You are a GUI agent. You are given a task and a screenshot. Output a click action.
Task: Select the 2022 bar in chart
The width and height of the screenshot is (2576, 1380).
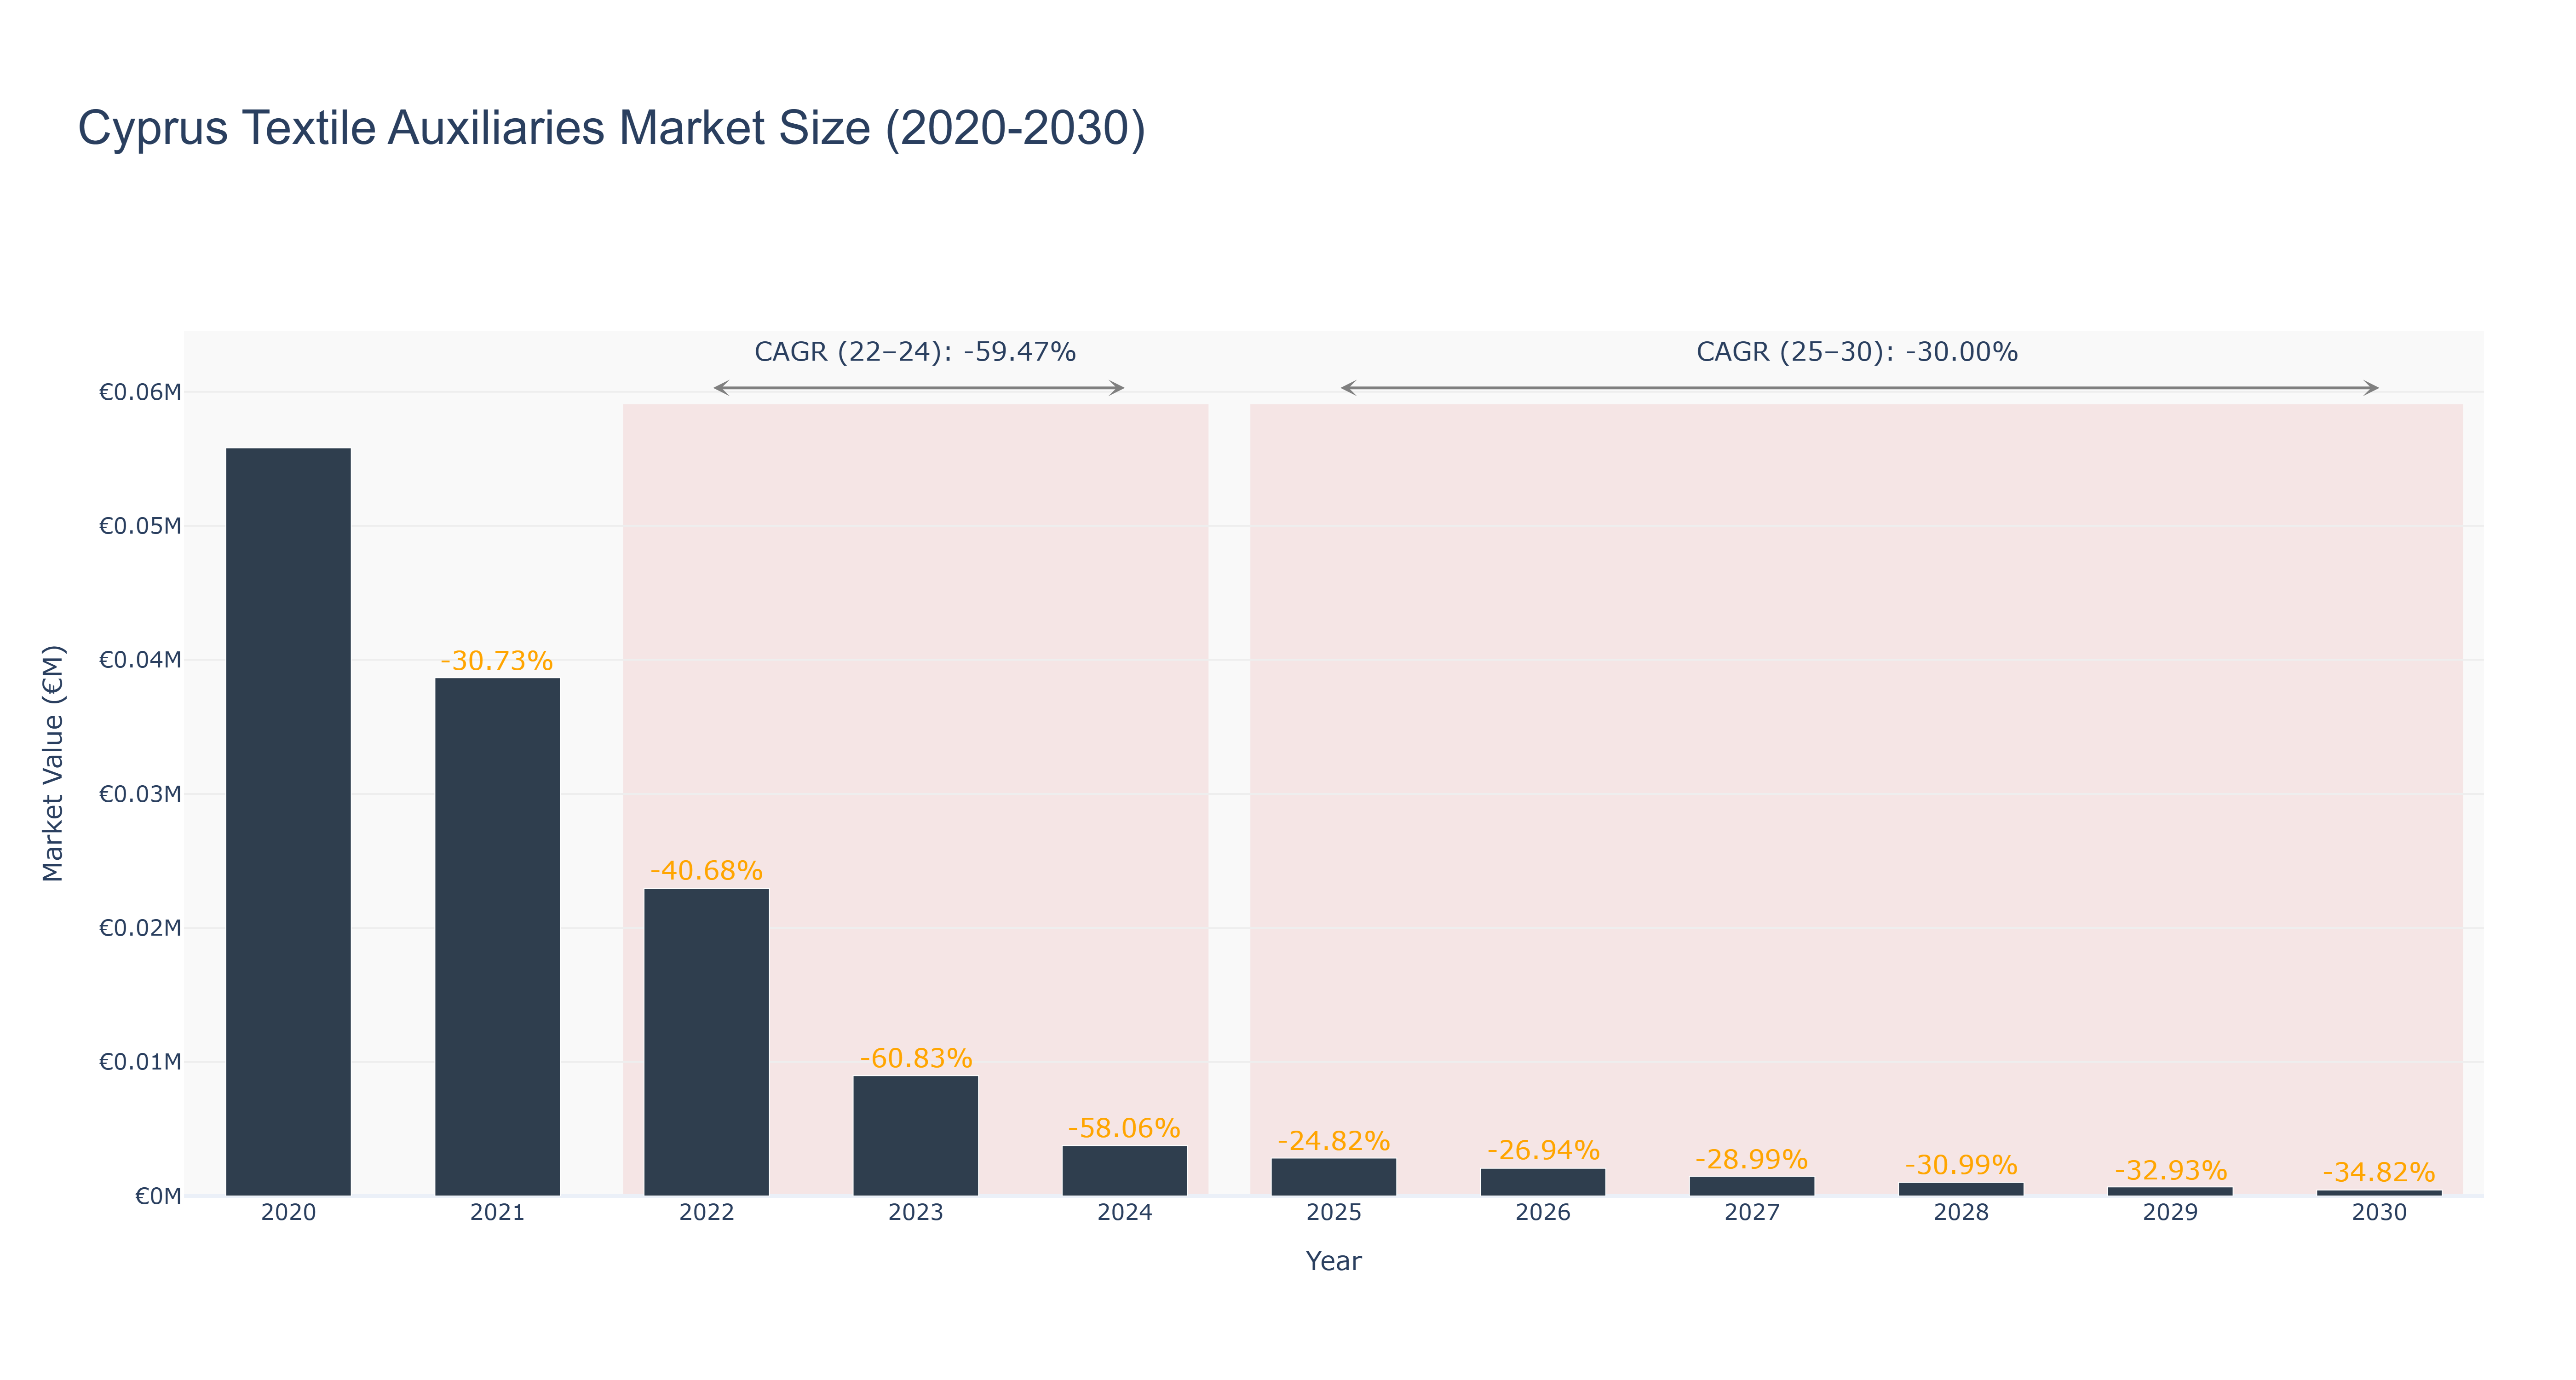click(x=706, y=1042)
